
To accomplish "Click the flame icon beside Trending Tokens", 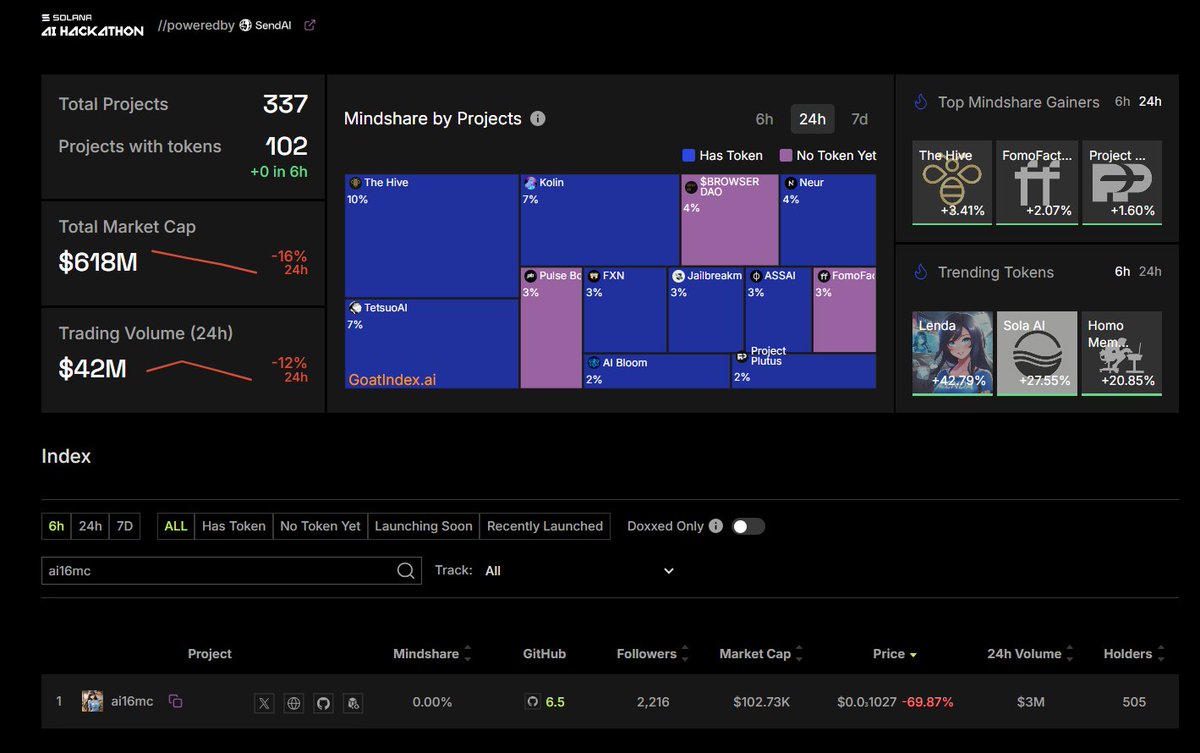I will point(921,271).
